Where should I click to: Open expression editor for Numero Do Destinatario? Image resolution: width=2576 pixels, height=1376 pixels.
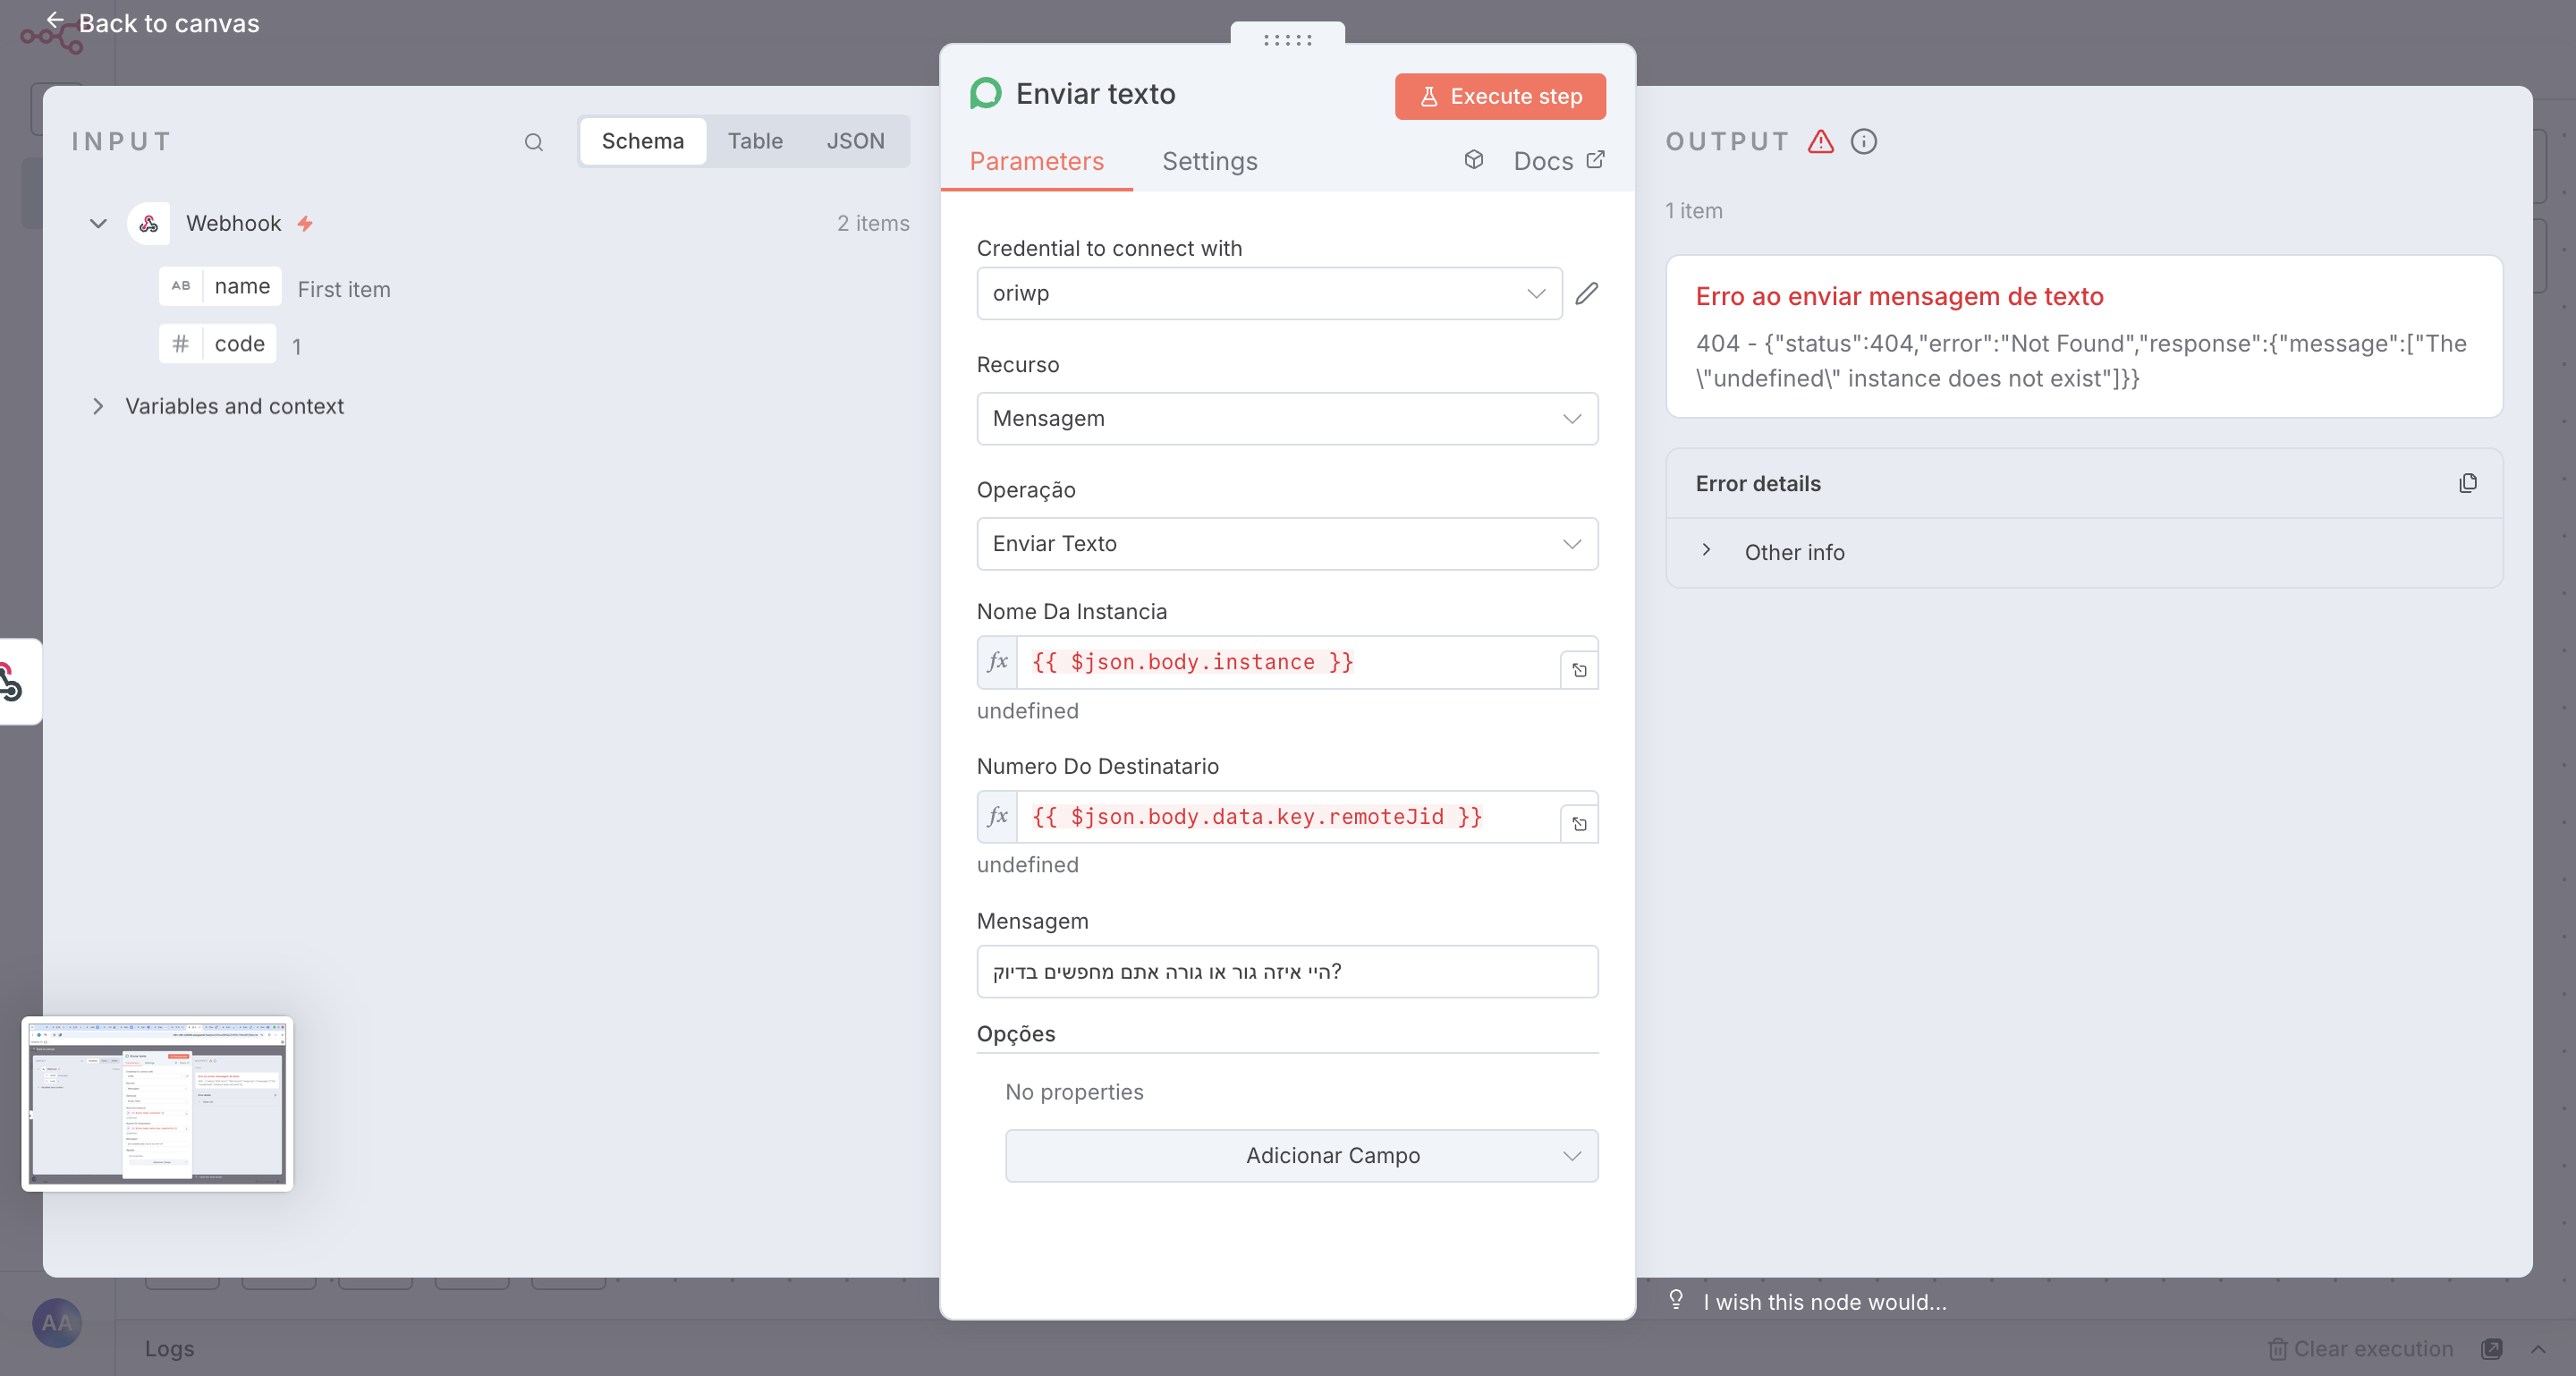coord(1579,824)
